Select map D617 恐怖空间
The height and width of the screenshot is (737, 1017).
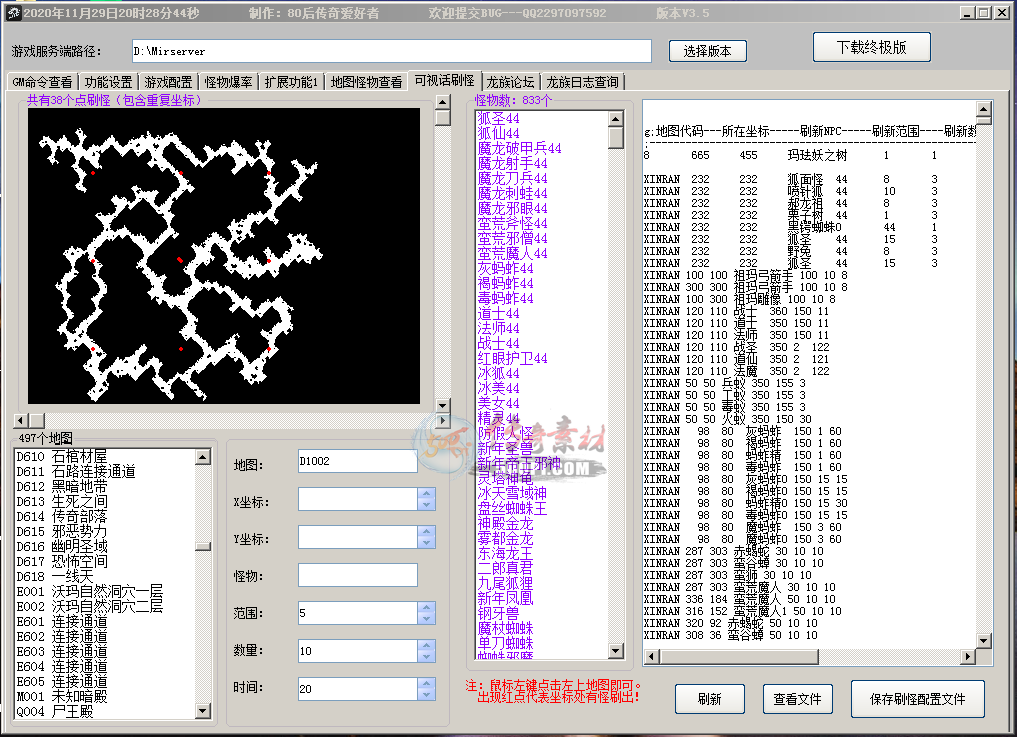coord(62,562)
